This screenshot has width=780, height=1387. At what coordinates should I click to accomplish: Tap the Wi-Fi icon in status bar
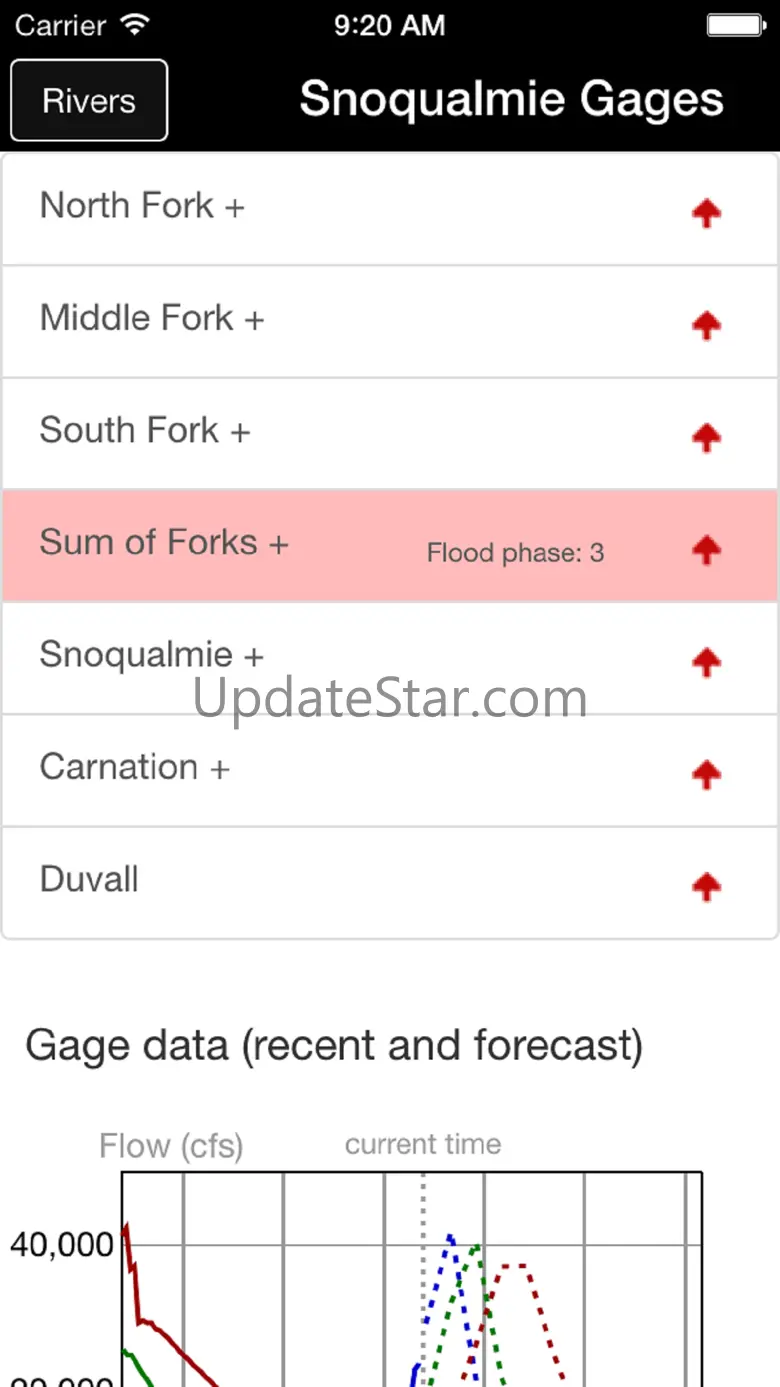click(x=134, y=24)
